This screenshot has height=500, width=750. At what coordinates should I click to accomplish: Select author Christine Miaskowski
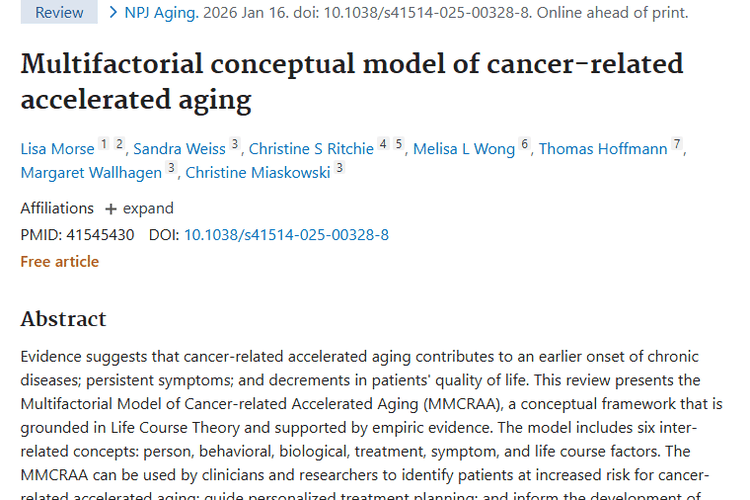pos(257,172)
